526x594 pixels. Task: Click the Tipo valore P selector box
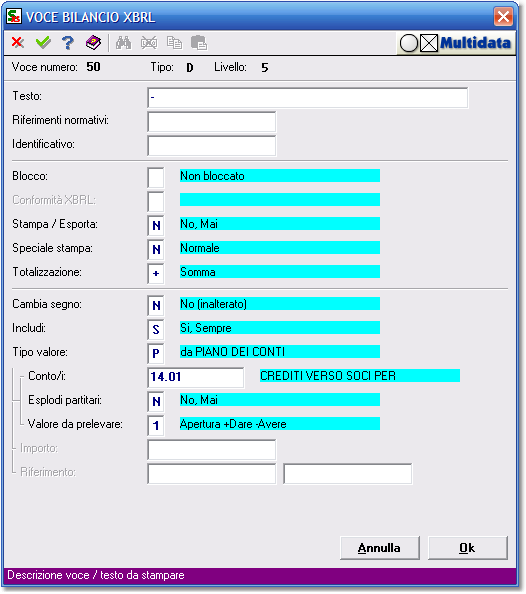(156, 353)
